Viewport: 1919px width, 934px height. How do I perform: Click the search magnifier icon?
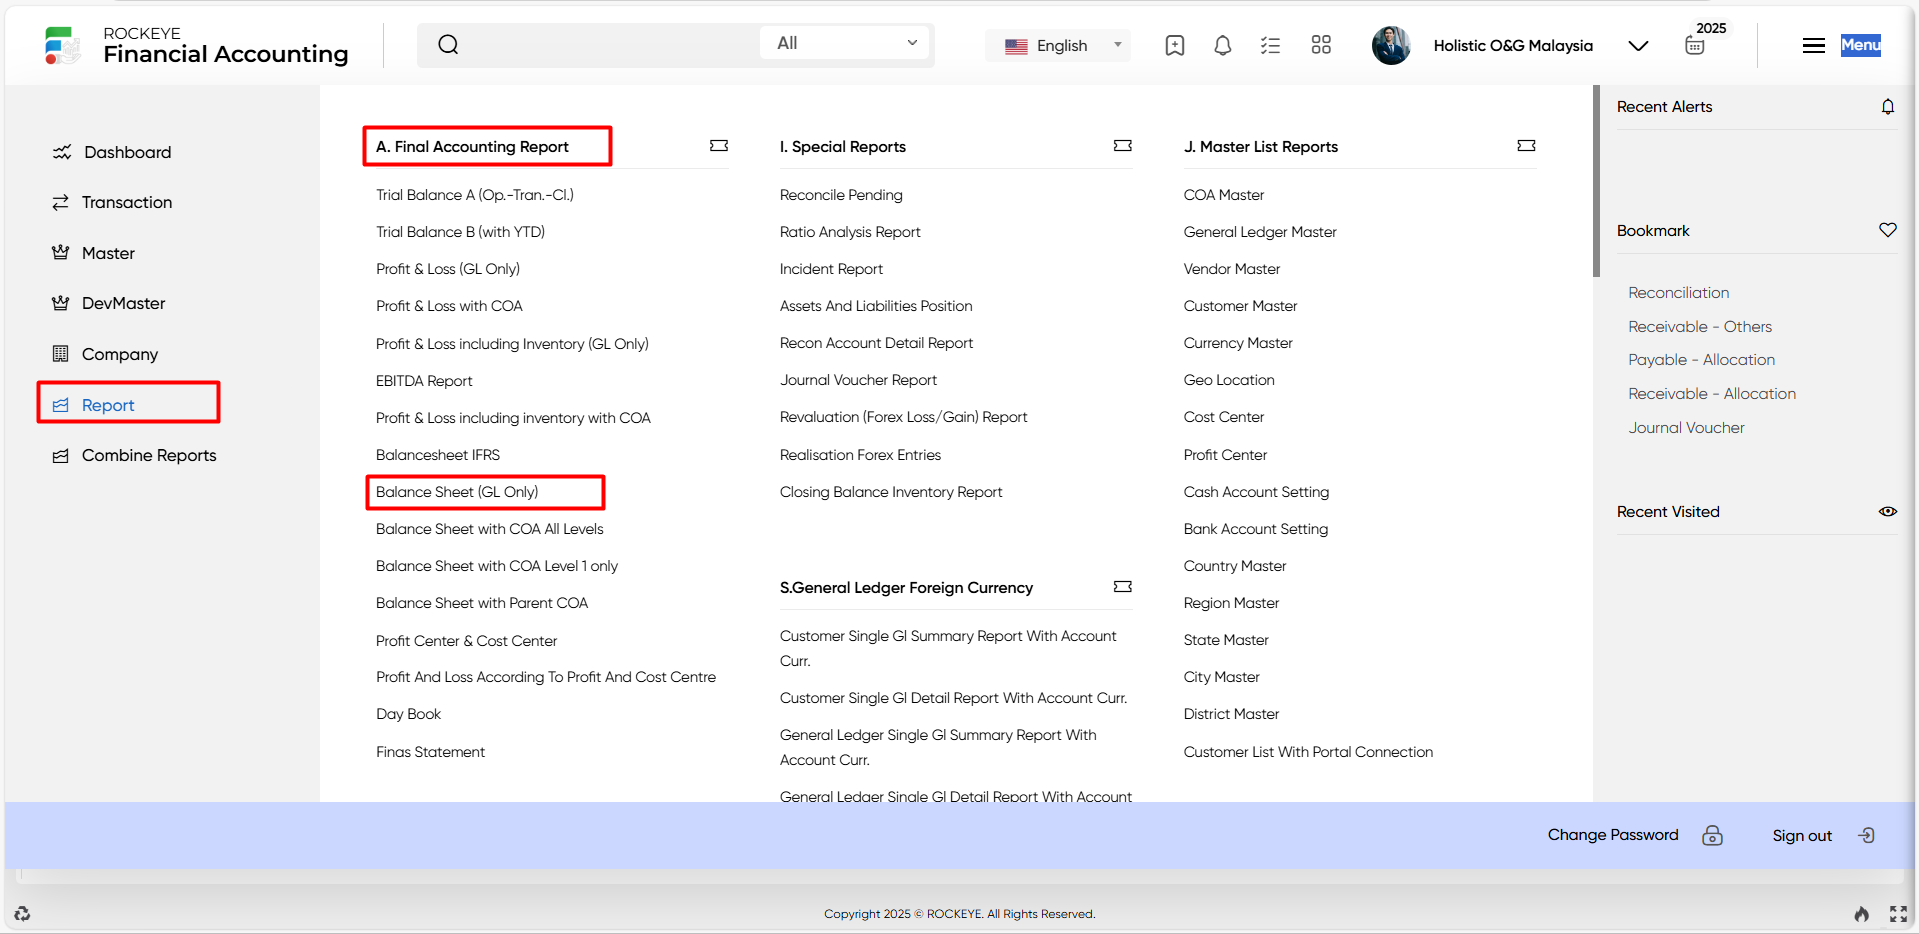[448, 44]
